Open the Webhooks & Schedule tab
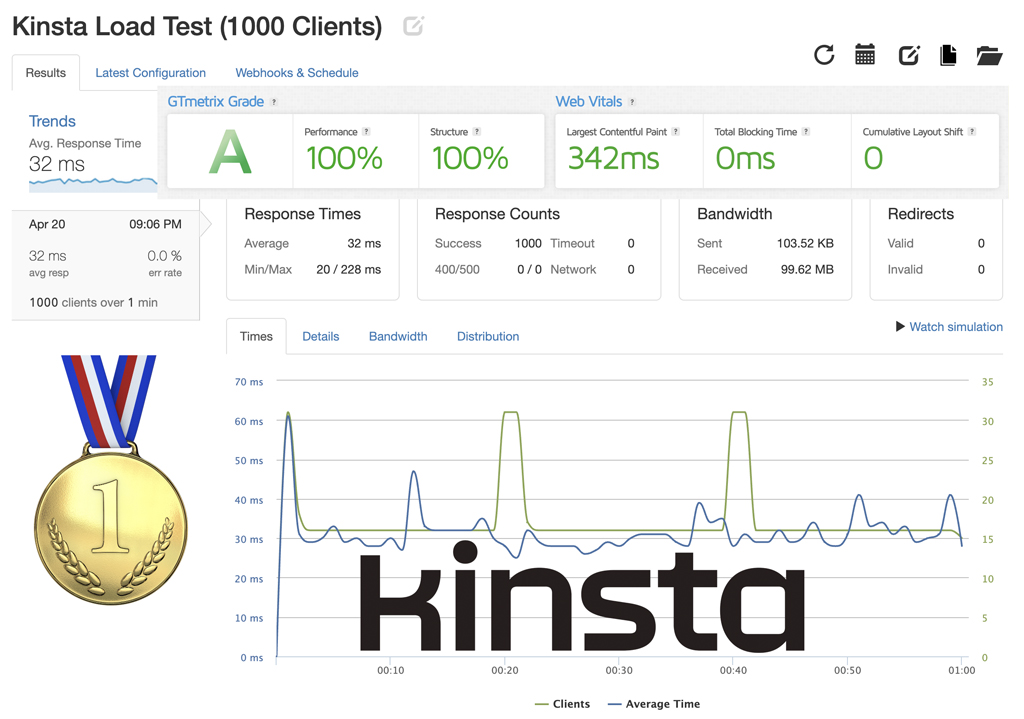 [296, 72]
